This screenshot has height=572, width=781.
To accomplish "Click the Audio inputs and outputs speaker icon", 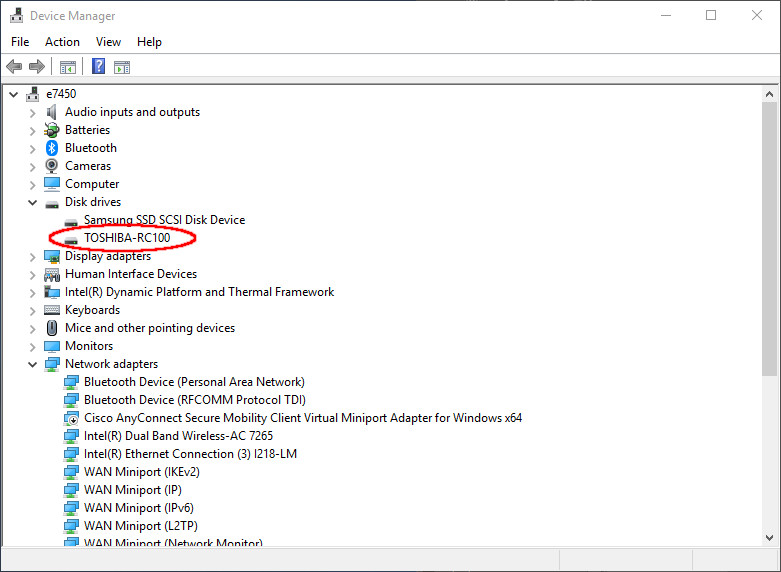I will coord(51,112).
